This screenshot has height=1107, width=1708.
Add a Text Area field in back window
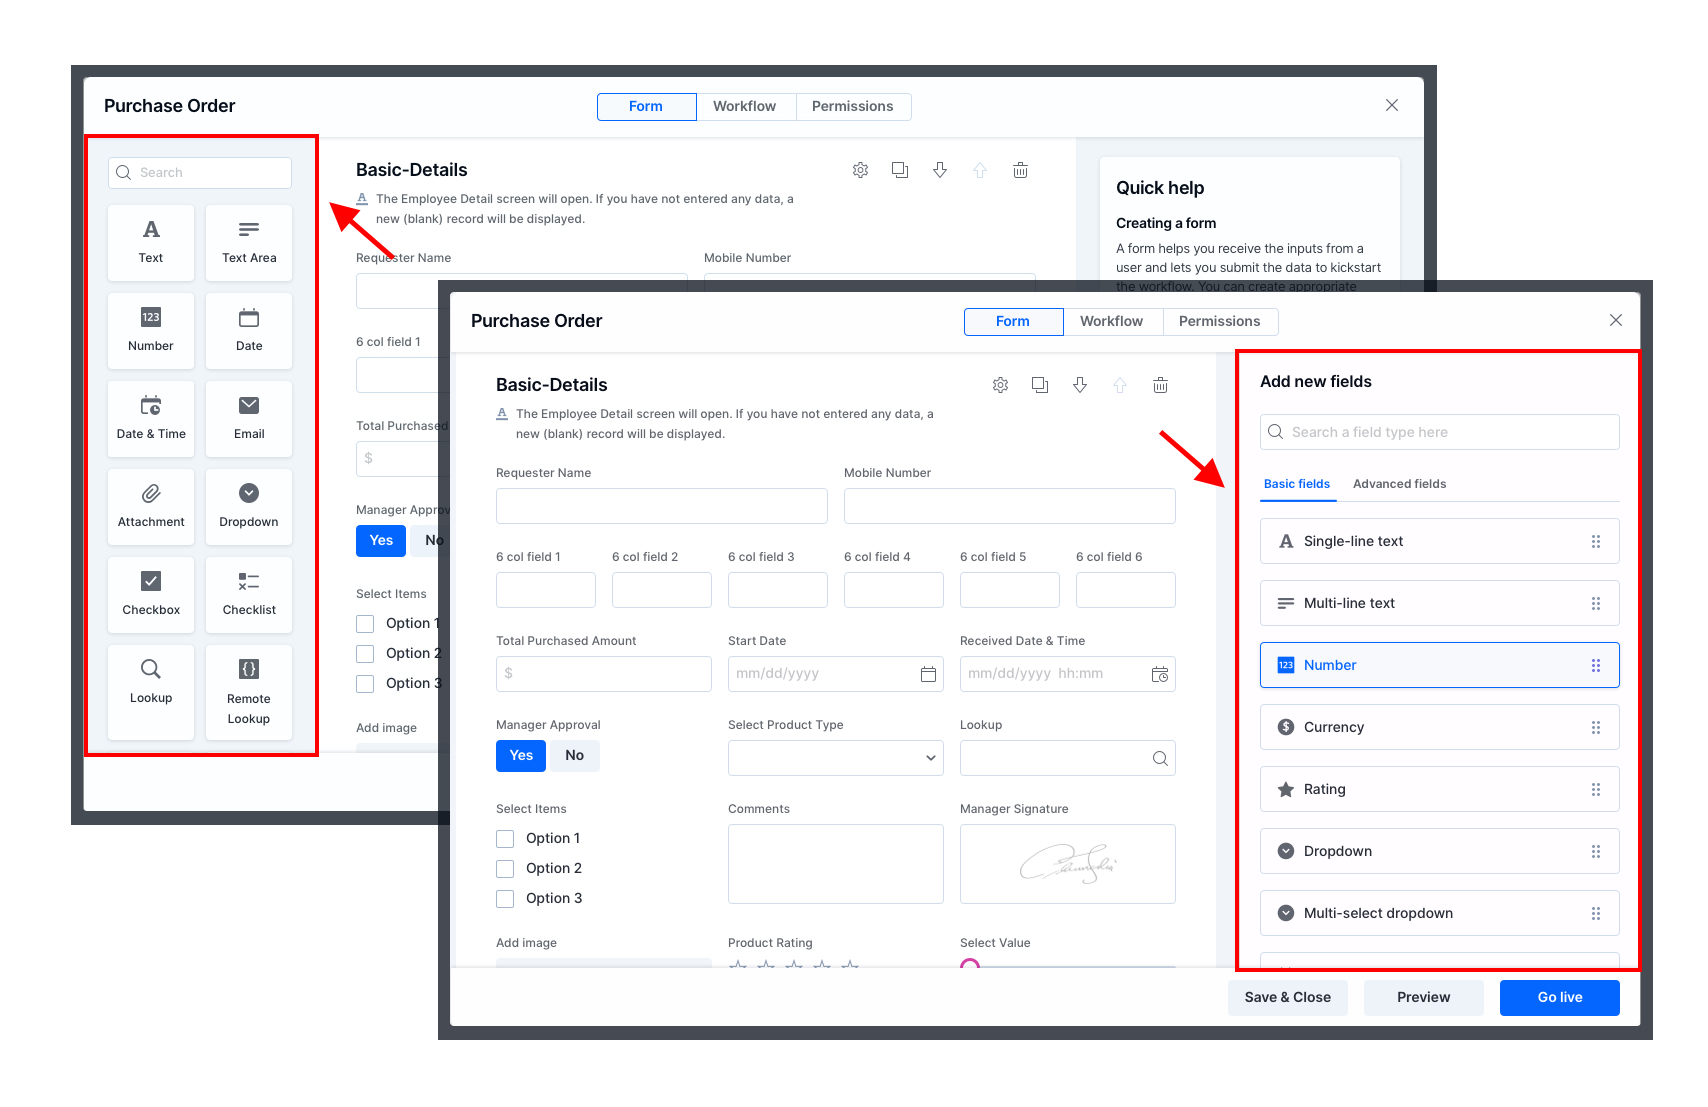click(x=249, y=243)
